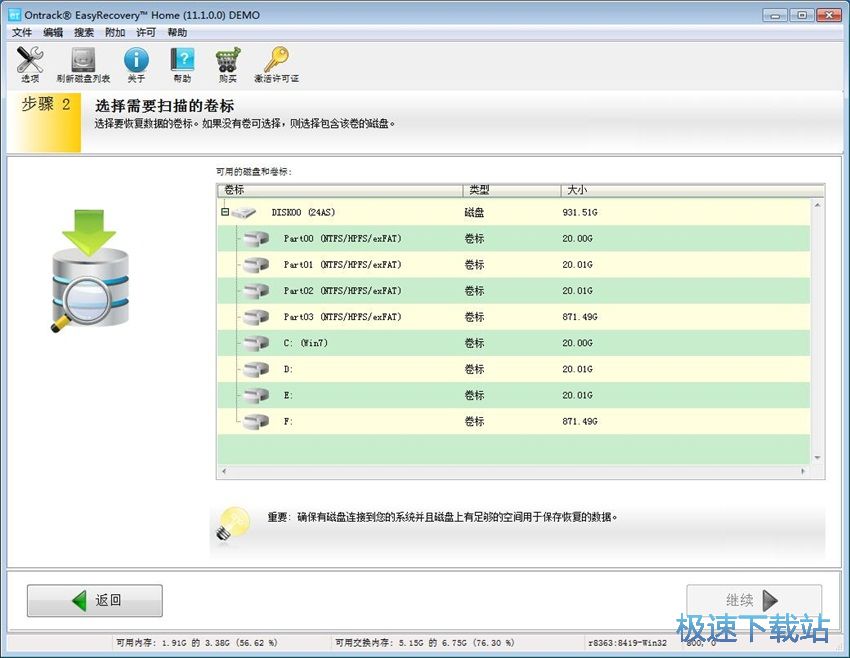
Task: Select the D: volume label
Action: [x=288, y=369]
